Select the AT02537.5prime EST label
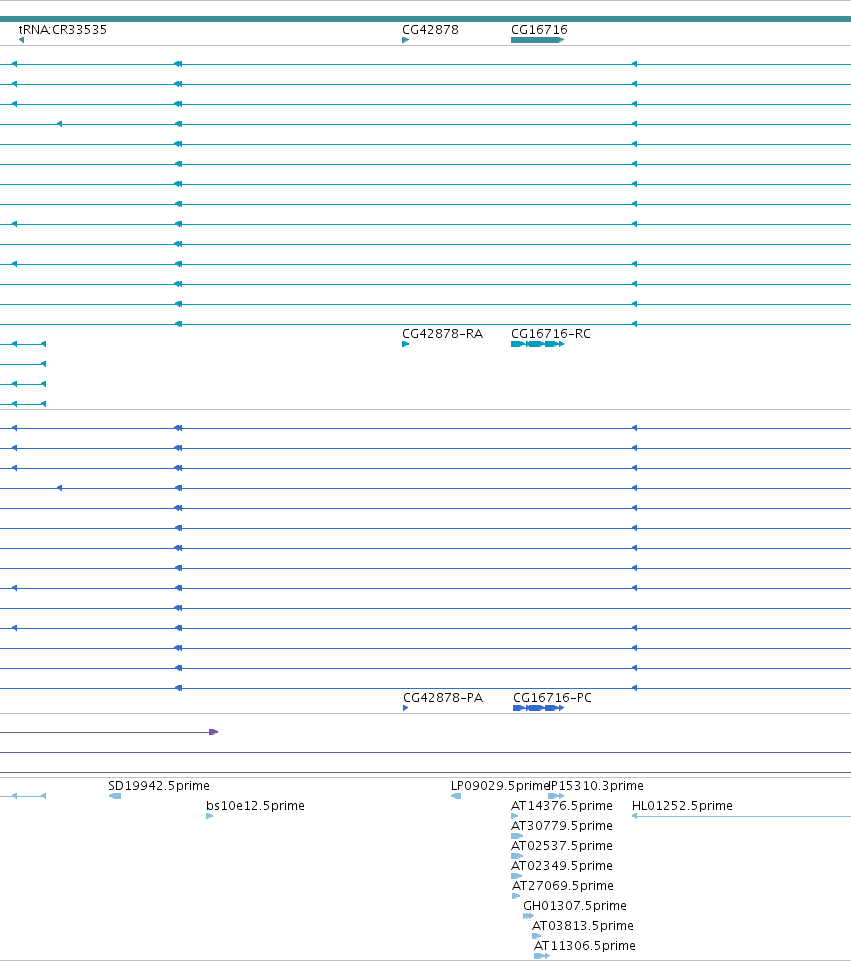The image size is (851, 961). pos(562,846)
